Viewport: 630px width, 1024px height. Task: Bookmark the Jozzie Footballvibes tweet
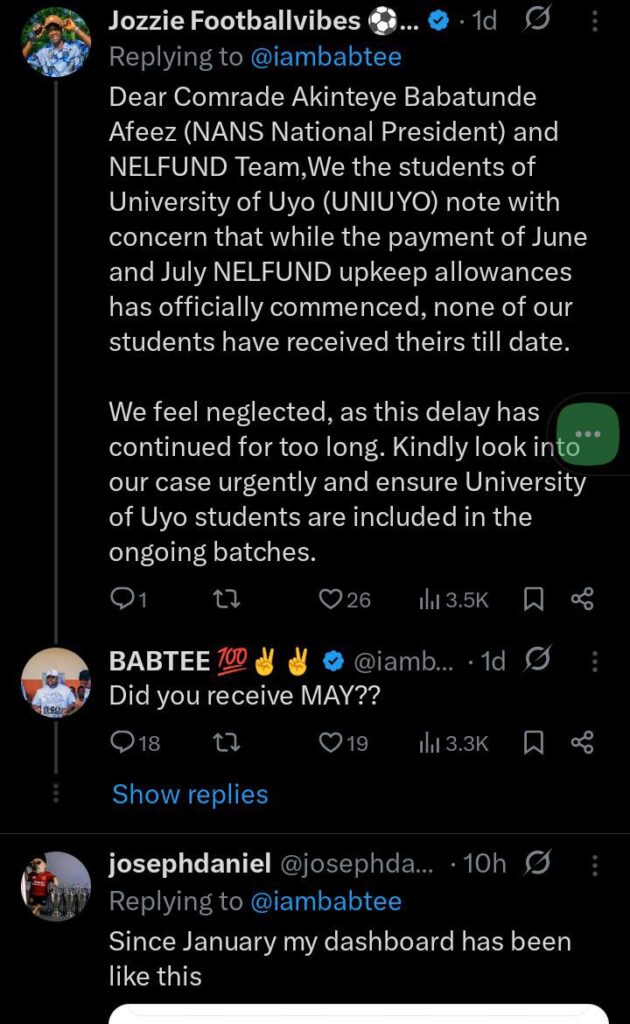tap(533, 599)
